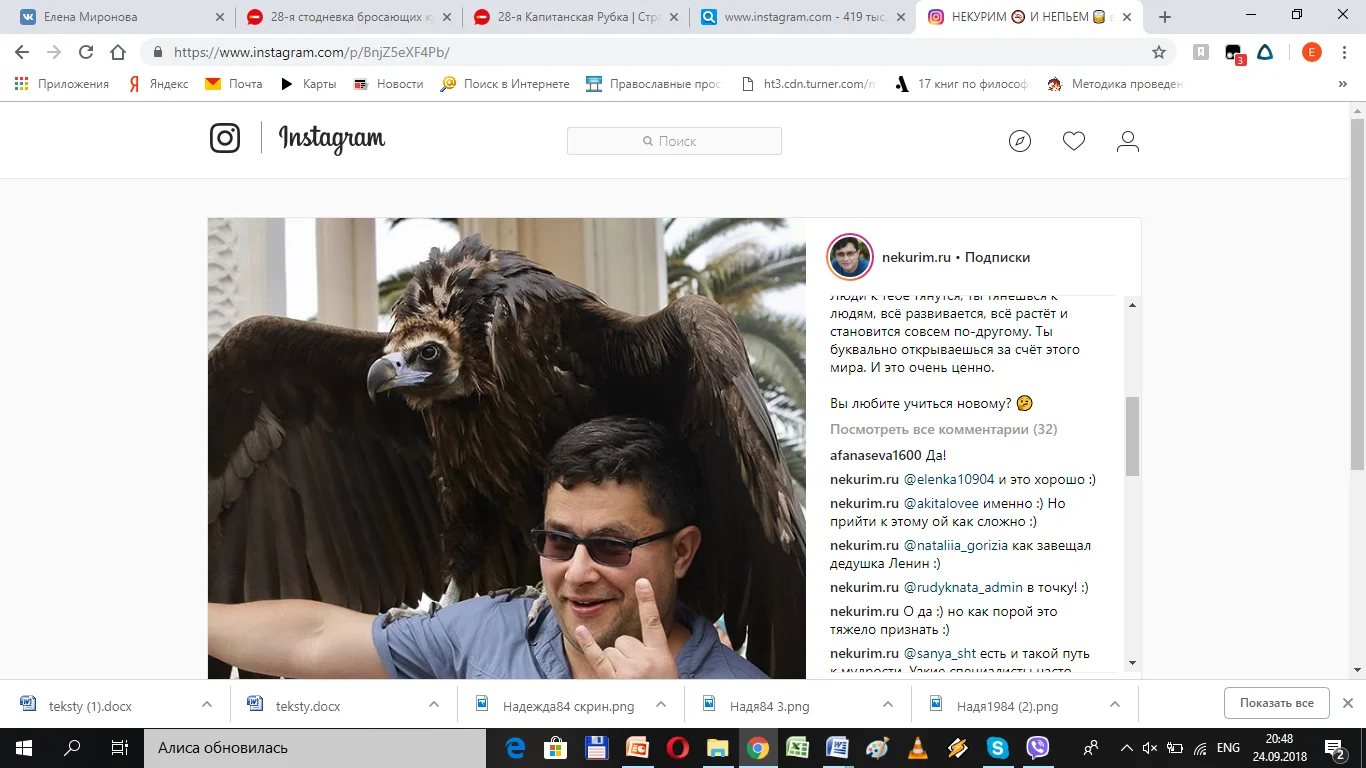This screenshot has width=1366, height=768.
Task: Open Task View on the taskbar
Action: click(119, 748)
